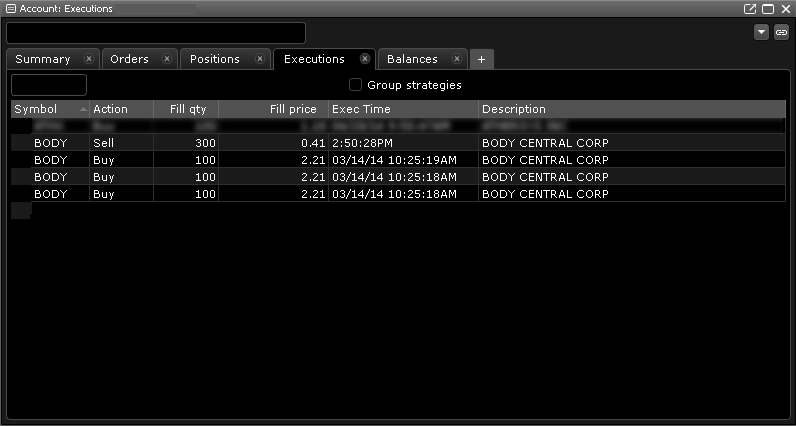Click exec time 03/14/14 10:25:19AM cell
796x426 pixels.
point(404,160)
